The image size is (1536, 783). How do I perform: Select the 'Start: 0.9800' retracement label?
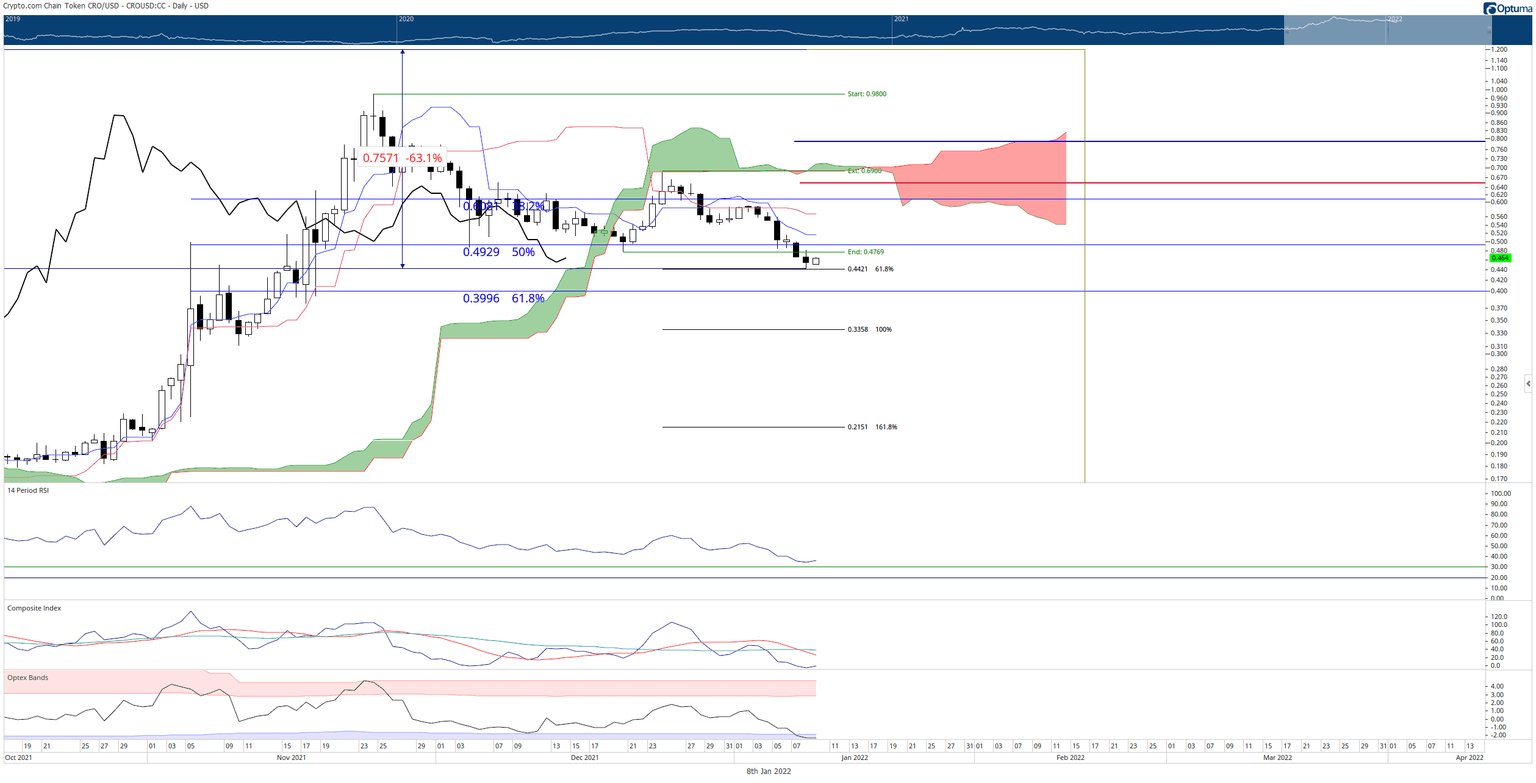tap(866, 94)
